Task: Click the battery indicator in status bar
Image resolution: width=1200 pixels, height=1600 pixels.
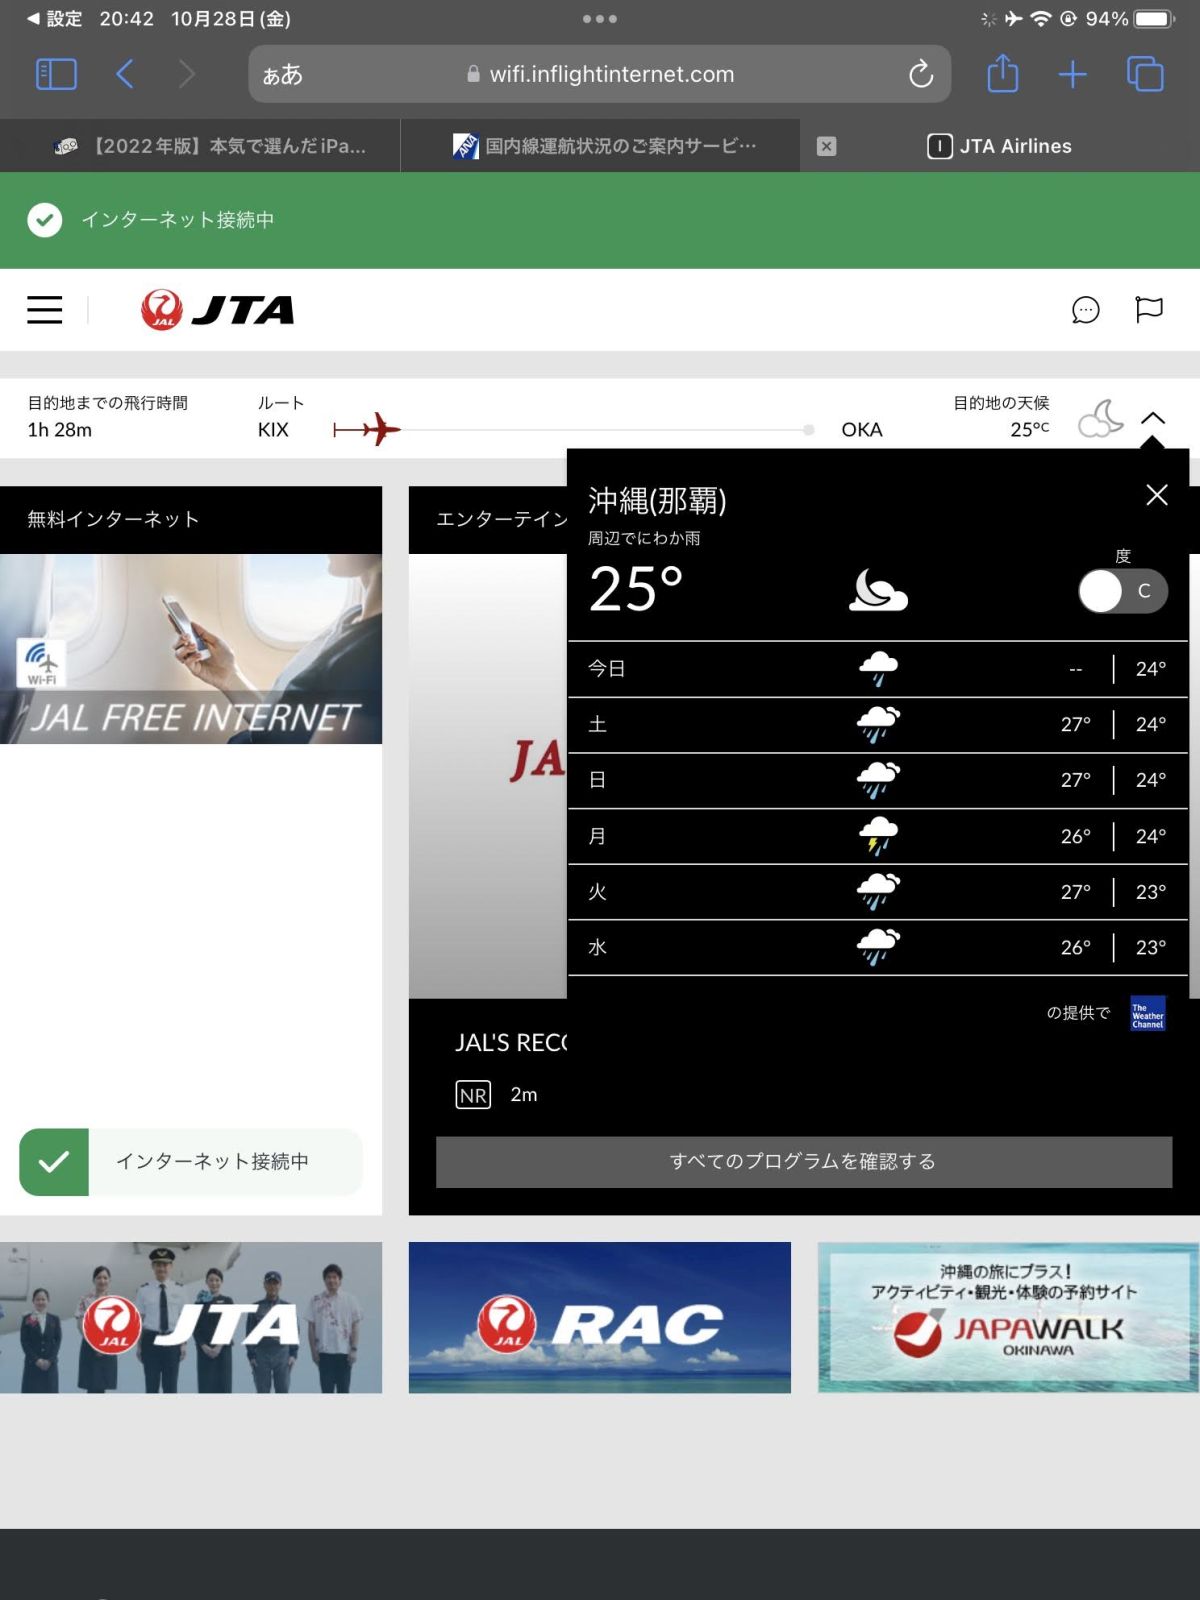Action: tap(1153, 19)
